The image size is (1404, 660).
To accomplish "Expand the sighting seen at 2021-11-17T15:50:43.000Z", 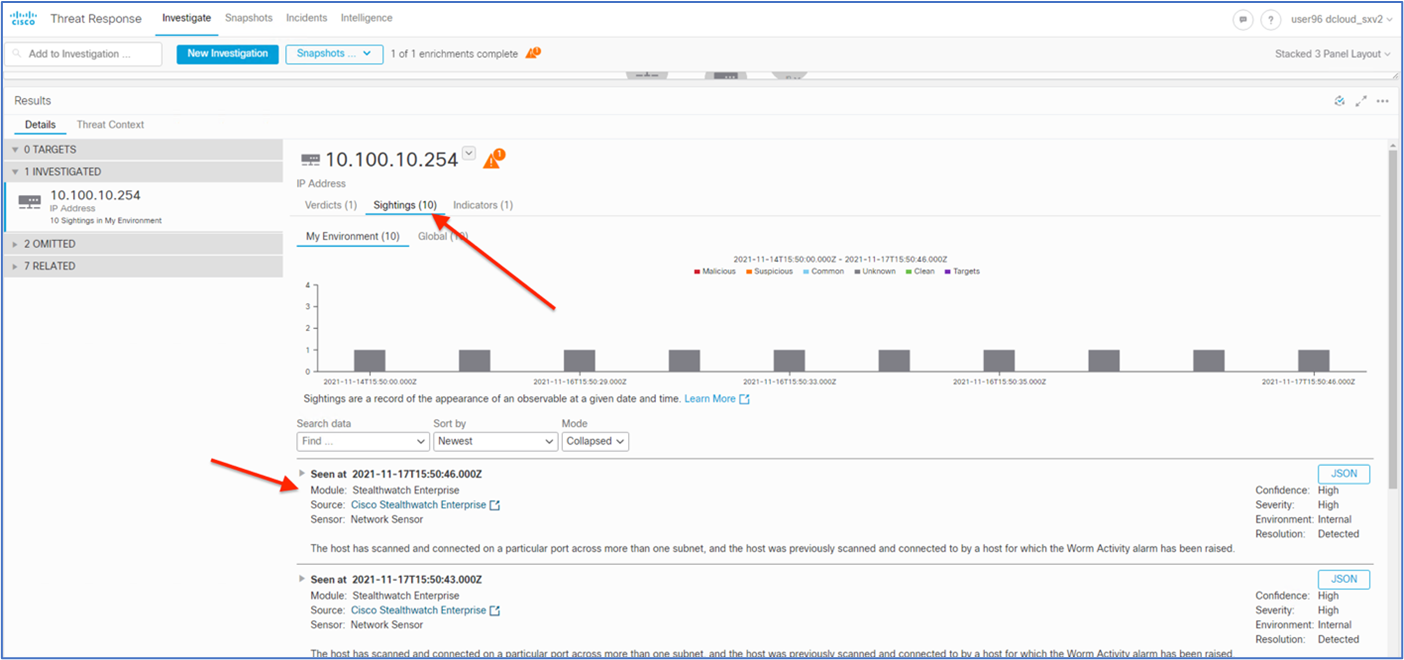I will (x=302, y=579).
